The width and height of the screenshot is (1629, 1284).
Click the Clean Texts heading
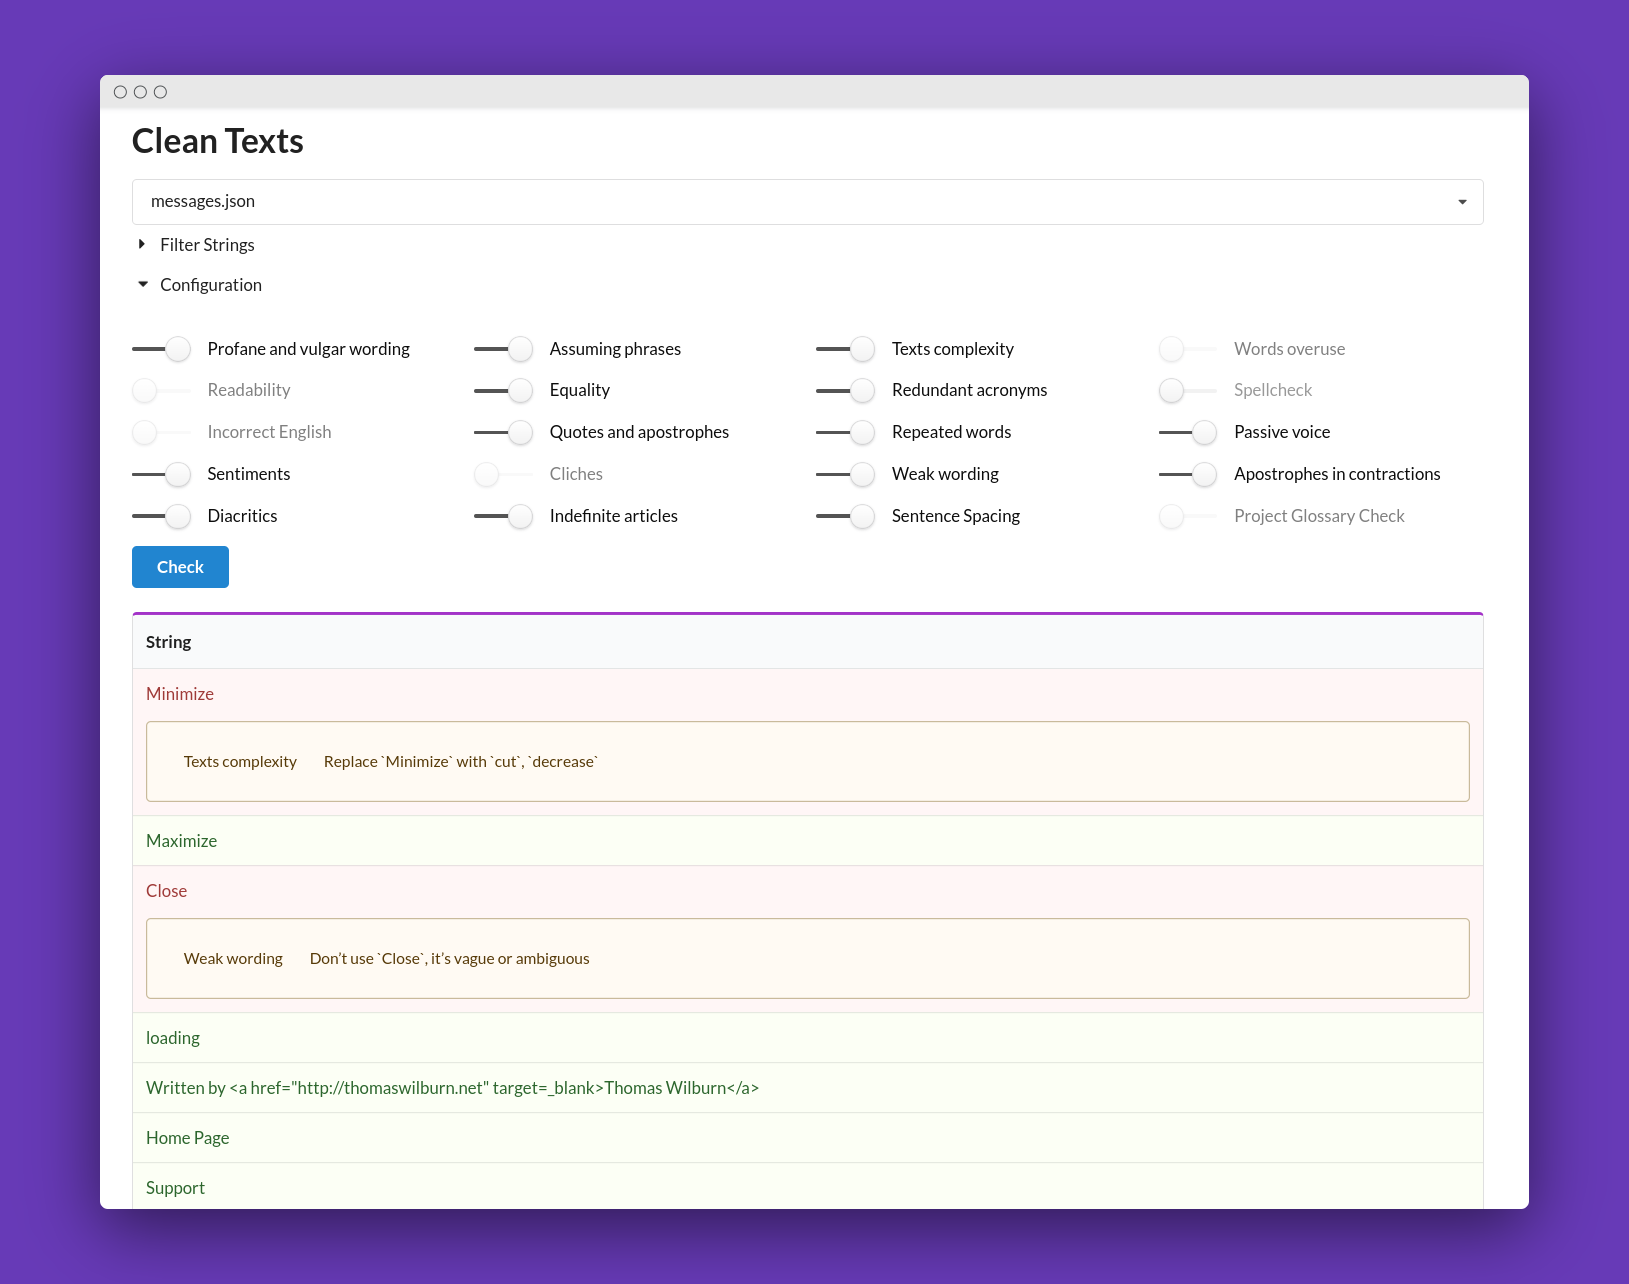click(217, 141)
